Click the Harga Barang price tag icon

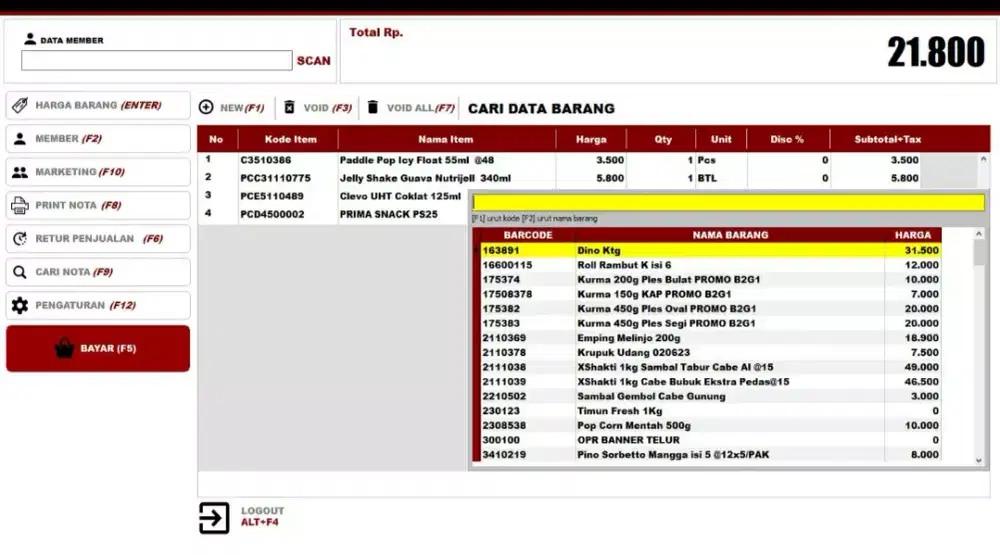(x=20, y=105)
